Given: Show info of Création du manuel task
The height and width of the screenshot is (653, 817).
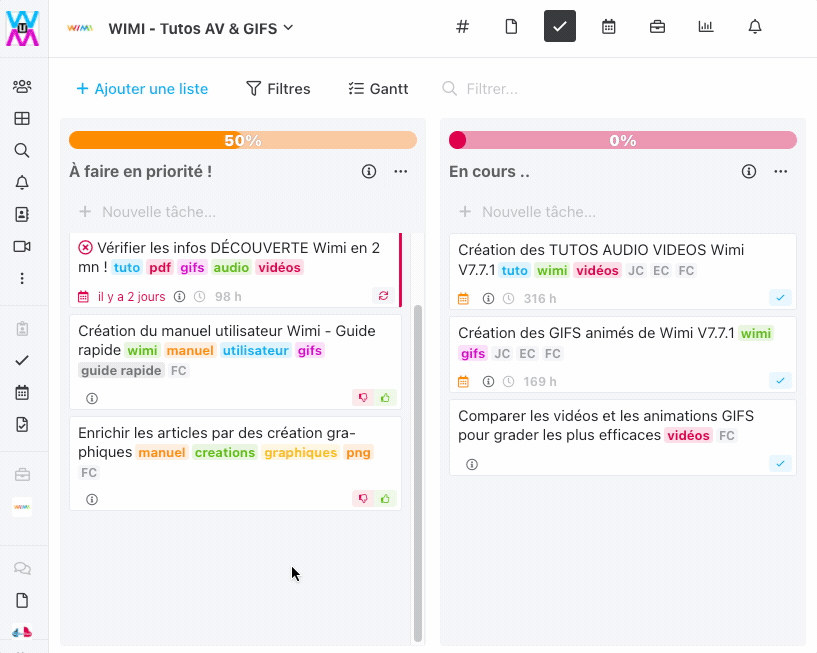Looking at the screenshot, I should tap(92, 398).
